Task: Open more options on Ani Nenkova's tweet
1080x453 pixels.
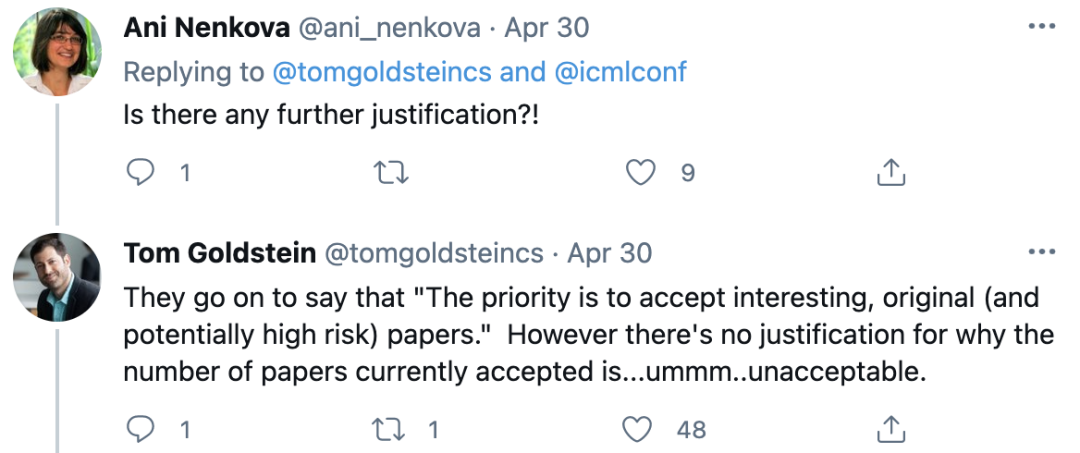Action: tap(1041, 25)
